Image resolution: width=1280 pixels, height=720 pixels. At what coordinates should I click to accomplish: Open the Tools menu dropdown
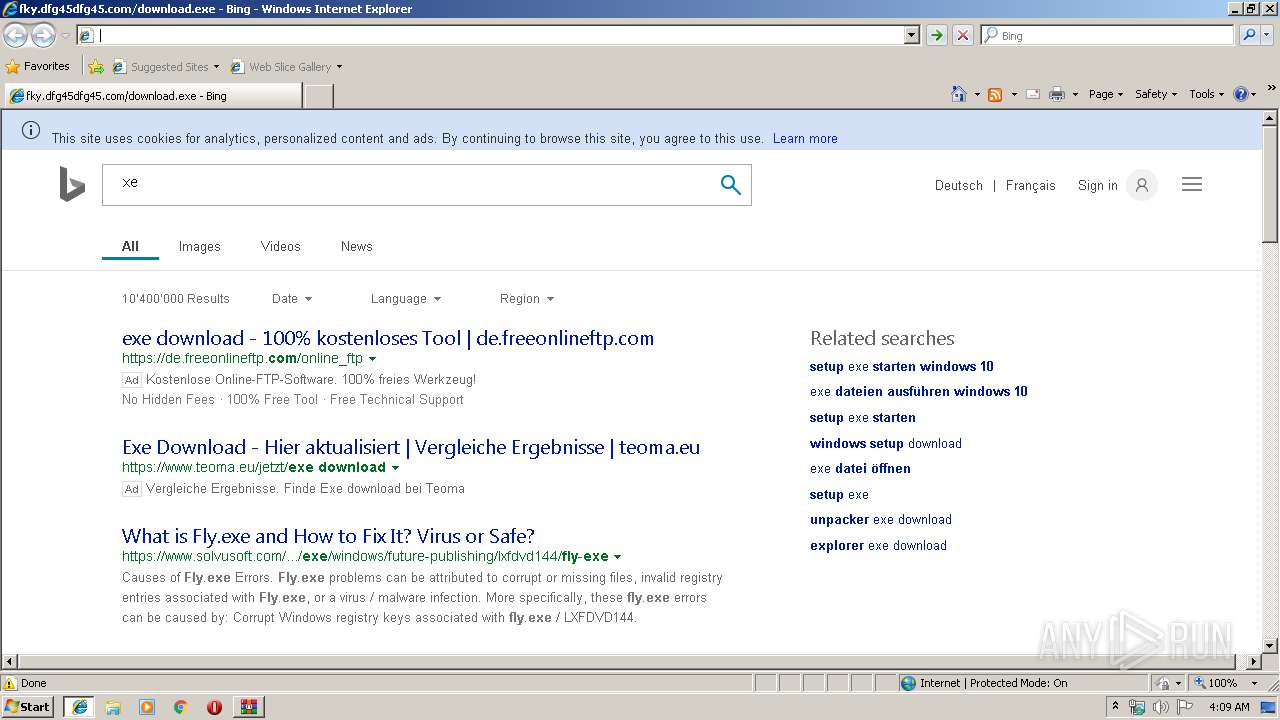(x=1206, y=94)
